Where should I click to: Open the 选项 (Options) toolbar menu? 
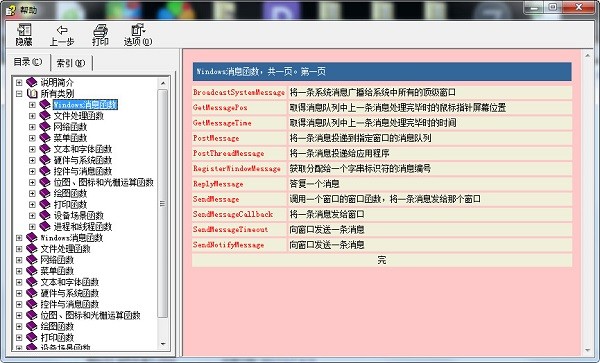coord(137,34)
